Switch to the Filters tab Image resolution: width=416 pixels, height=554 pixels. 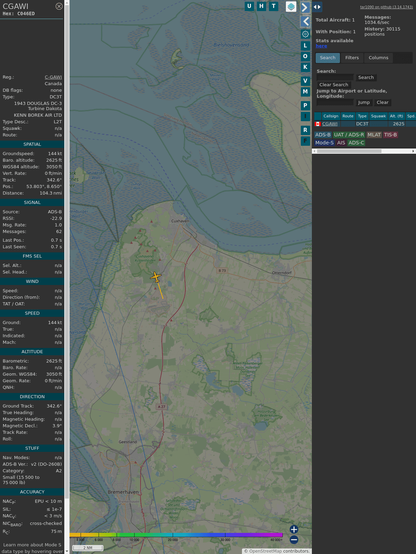[x=352, y=58]
